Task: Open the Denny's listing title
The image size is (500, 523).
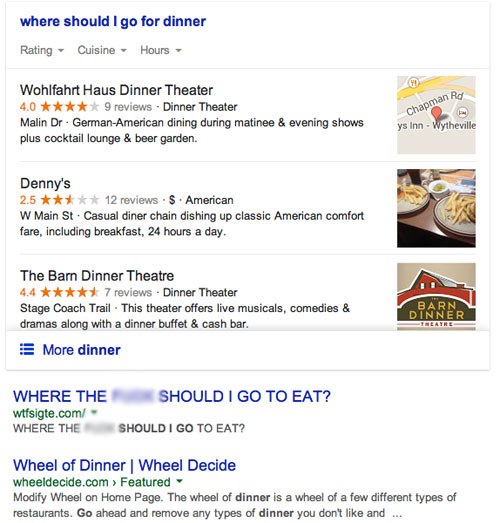Action: click(45, 183)
